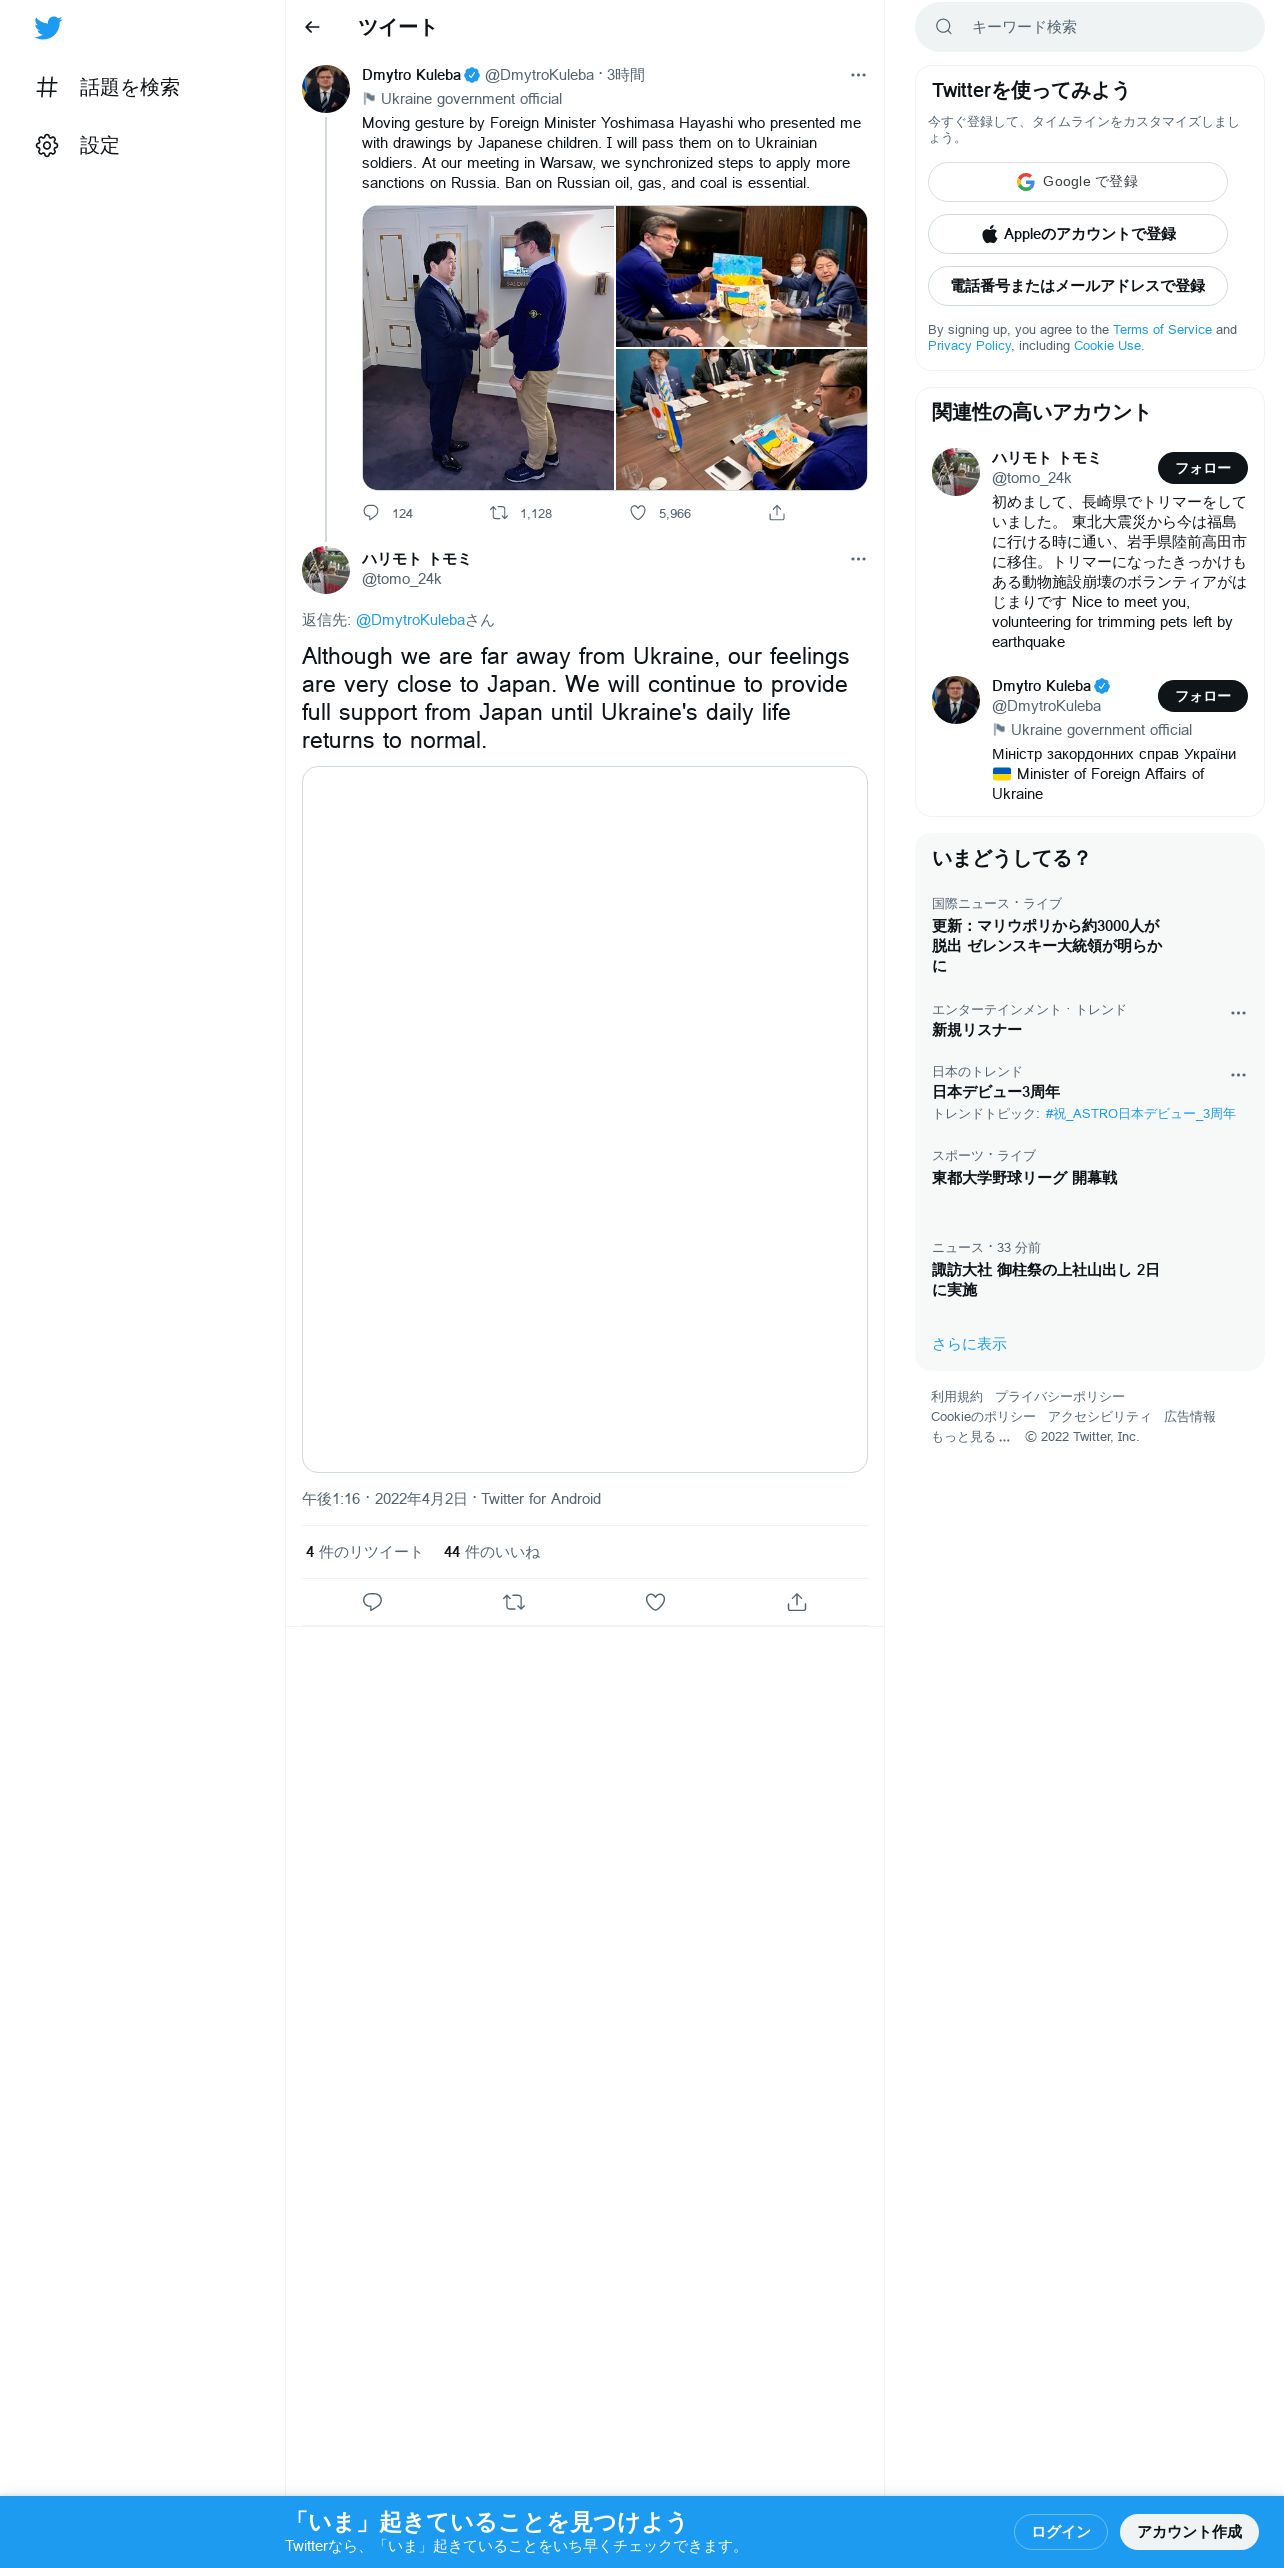Sign up with Google で登録 button

pos(1078,182)
